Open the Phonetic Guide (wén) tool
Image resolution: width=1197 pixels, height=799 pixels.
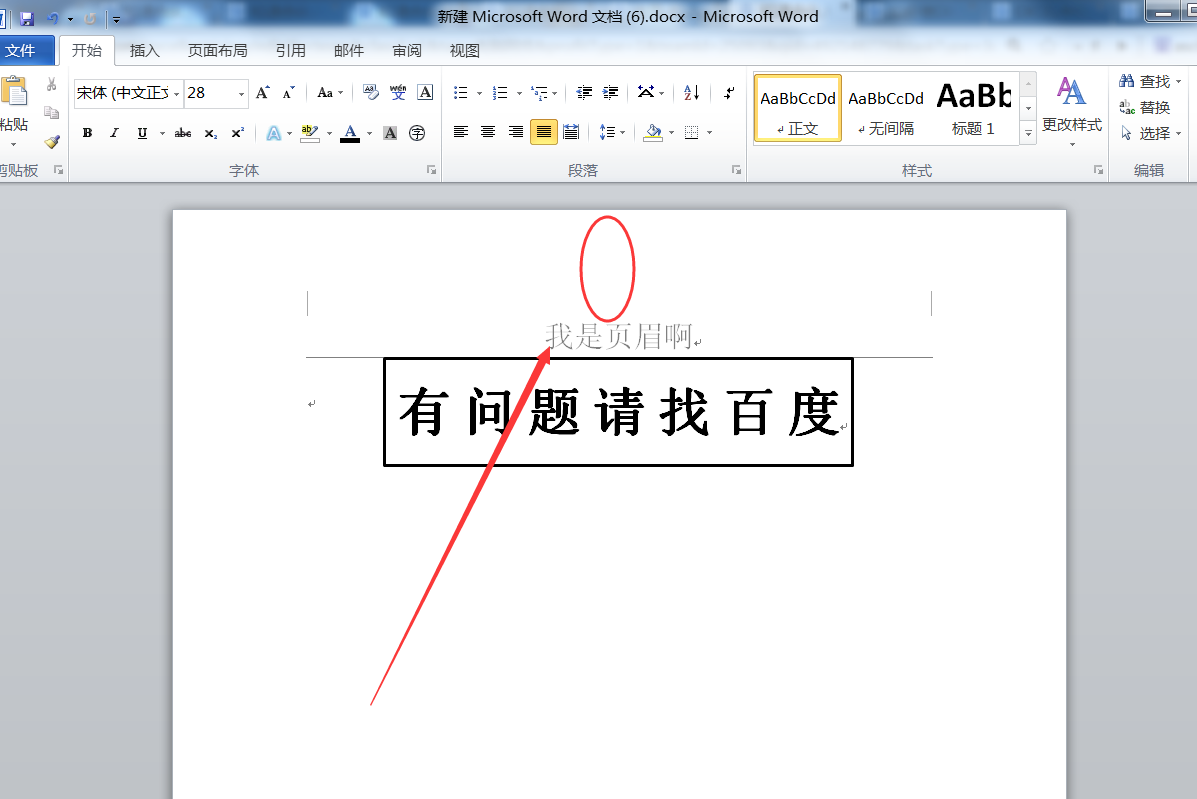pyautogui.click(x=398, y=93)
